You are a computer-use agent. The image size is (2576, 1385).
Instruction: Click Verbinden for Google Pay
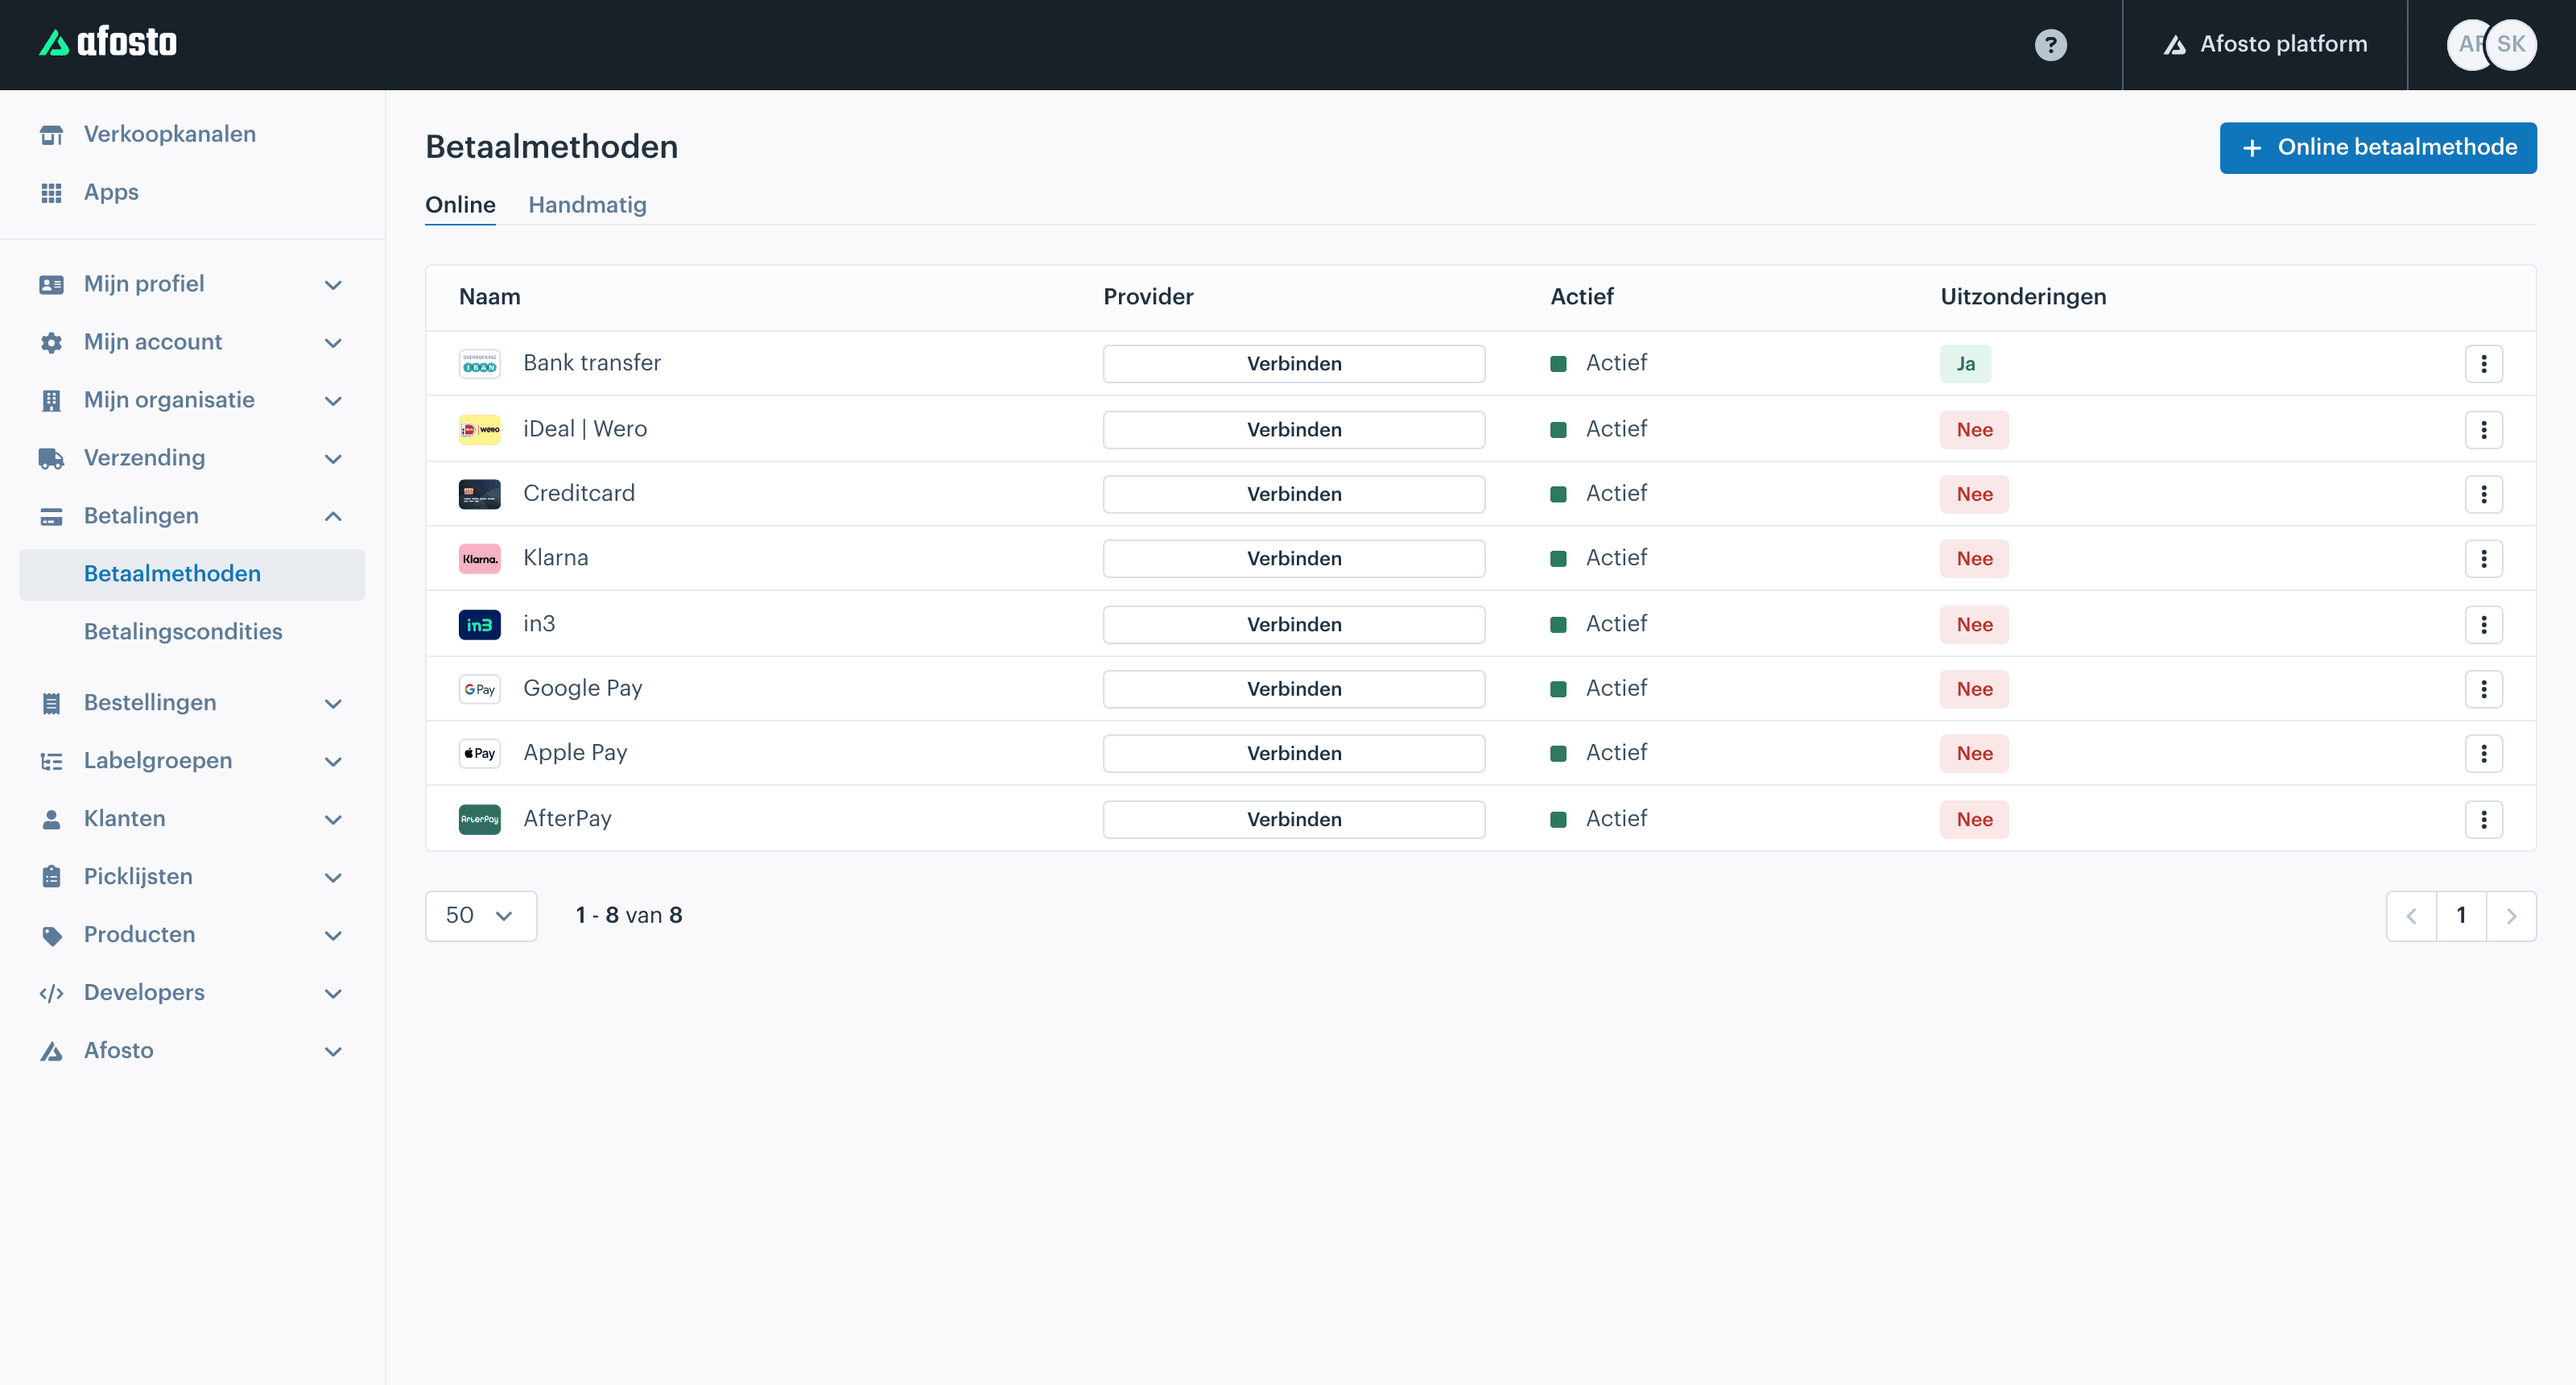pos(1294,689)
